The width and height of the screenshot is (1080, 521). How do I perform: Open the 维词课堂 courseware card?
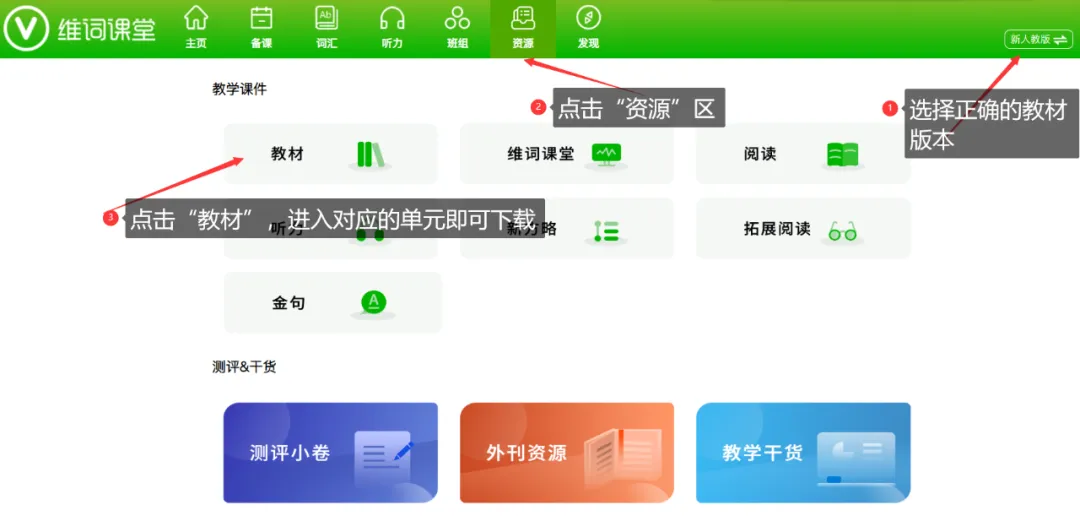567,154
